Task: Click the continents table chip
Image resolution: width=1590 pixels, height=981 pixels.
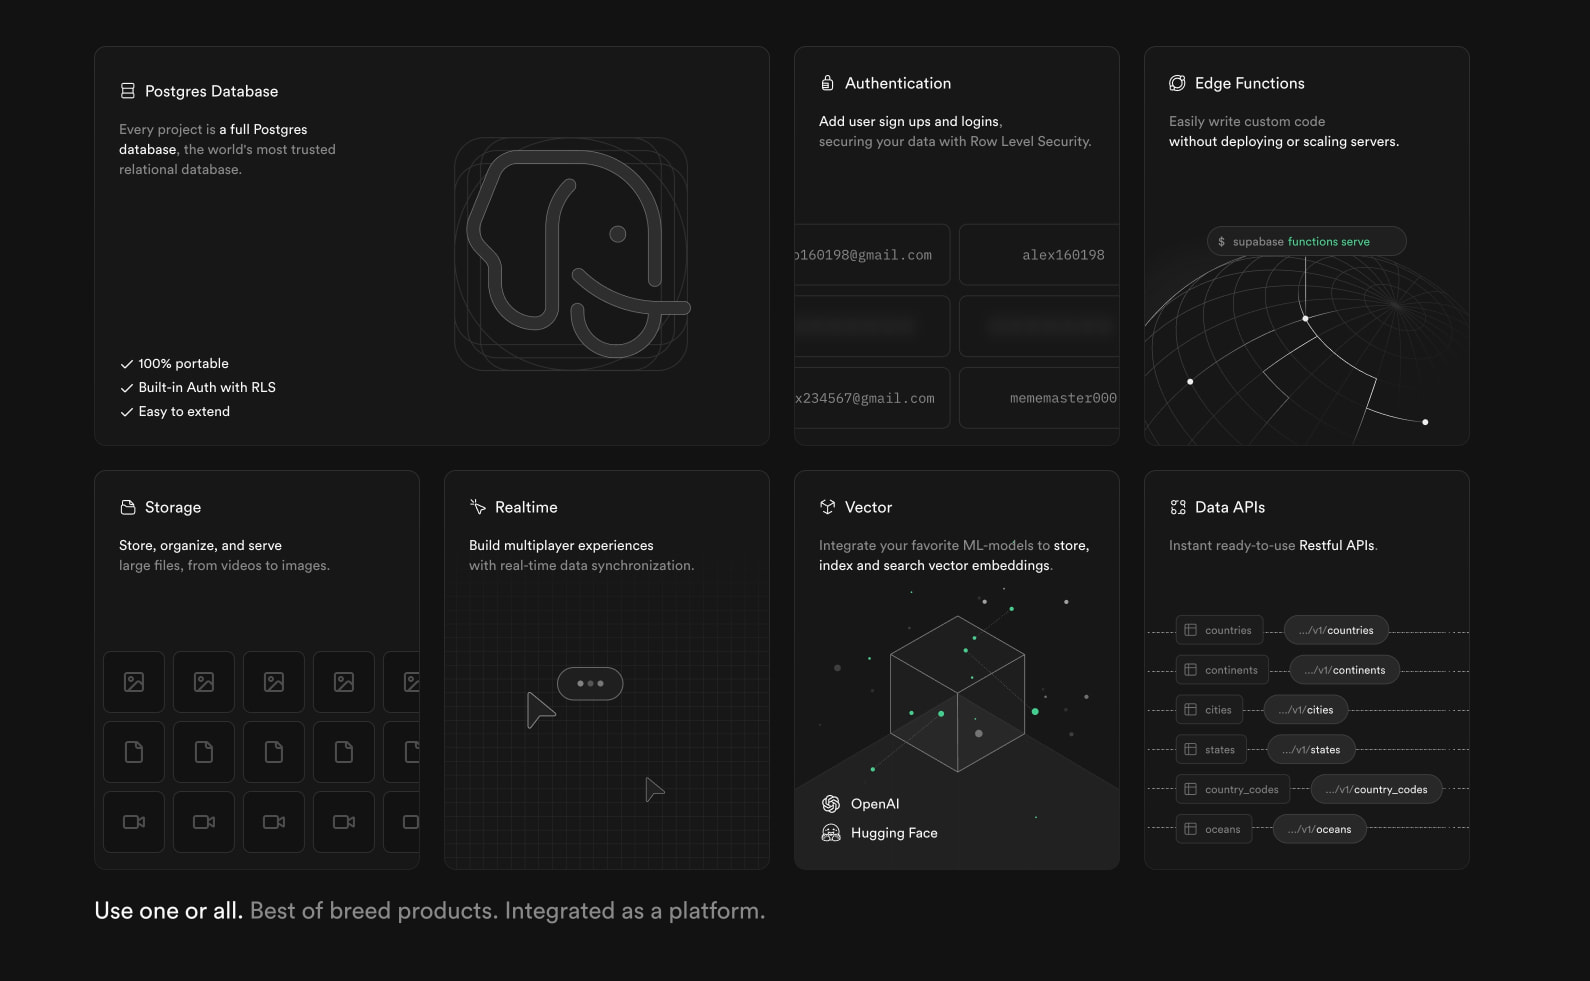Action: point(1222,670)
